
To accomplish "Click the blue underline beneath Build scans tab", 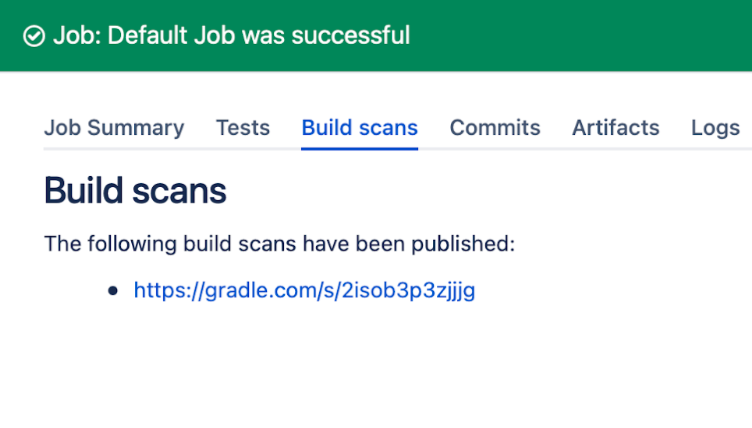I will click(360, 149).
